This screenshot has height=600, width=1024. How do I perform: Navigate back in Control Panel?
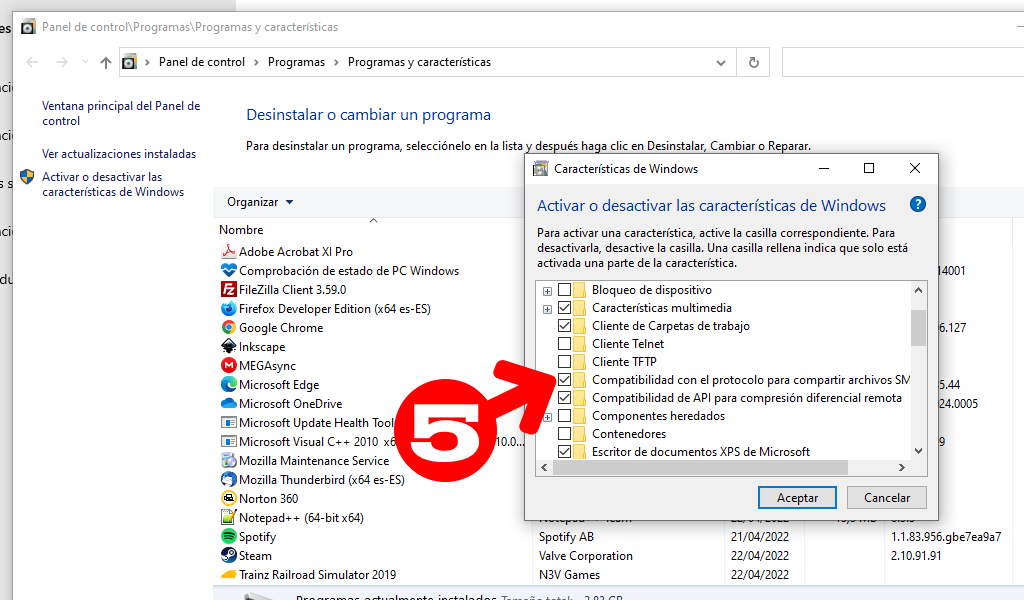coord(32,62)
